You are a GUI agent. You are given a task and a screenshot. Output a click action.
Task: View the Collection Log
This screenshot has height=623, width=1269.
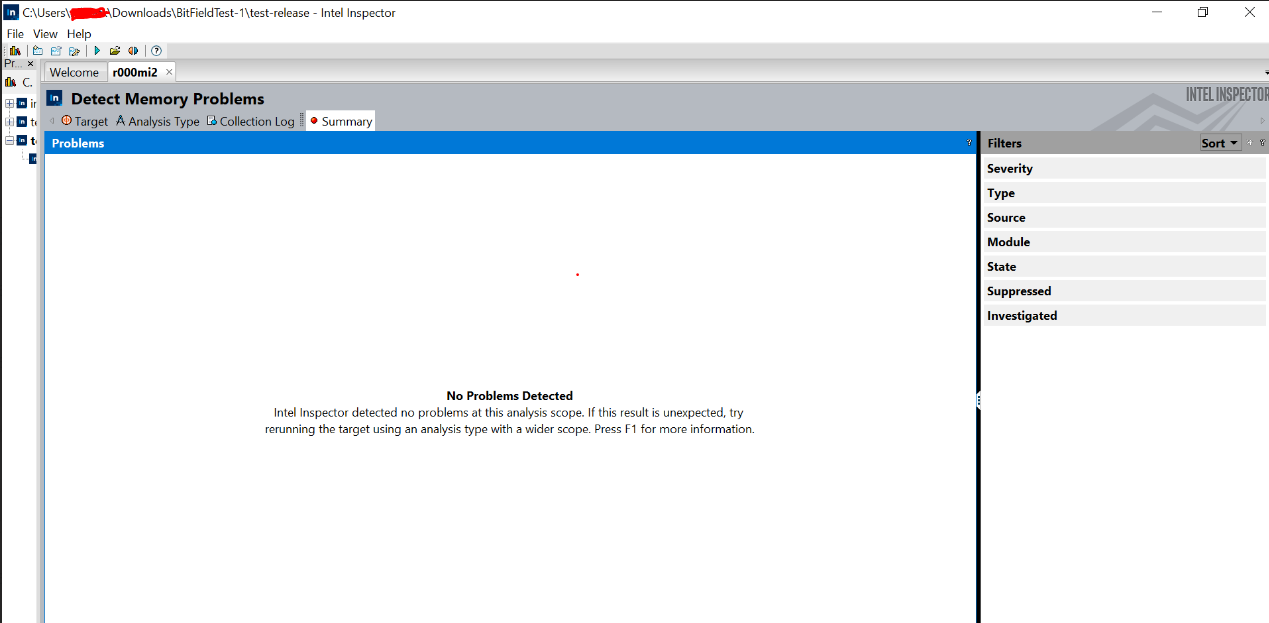coord(250,120)
